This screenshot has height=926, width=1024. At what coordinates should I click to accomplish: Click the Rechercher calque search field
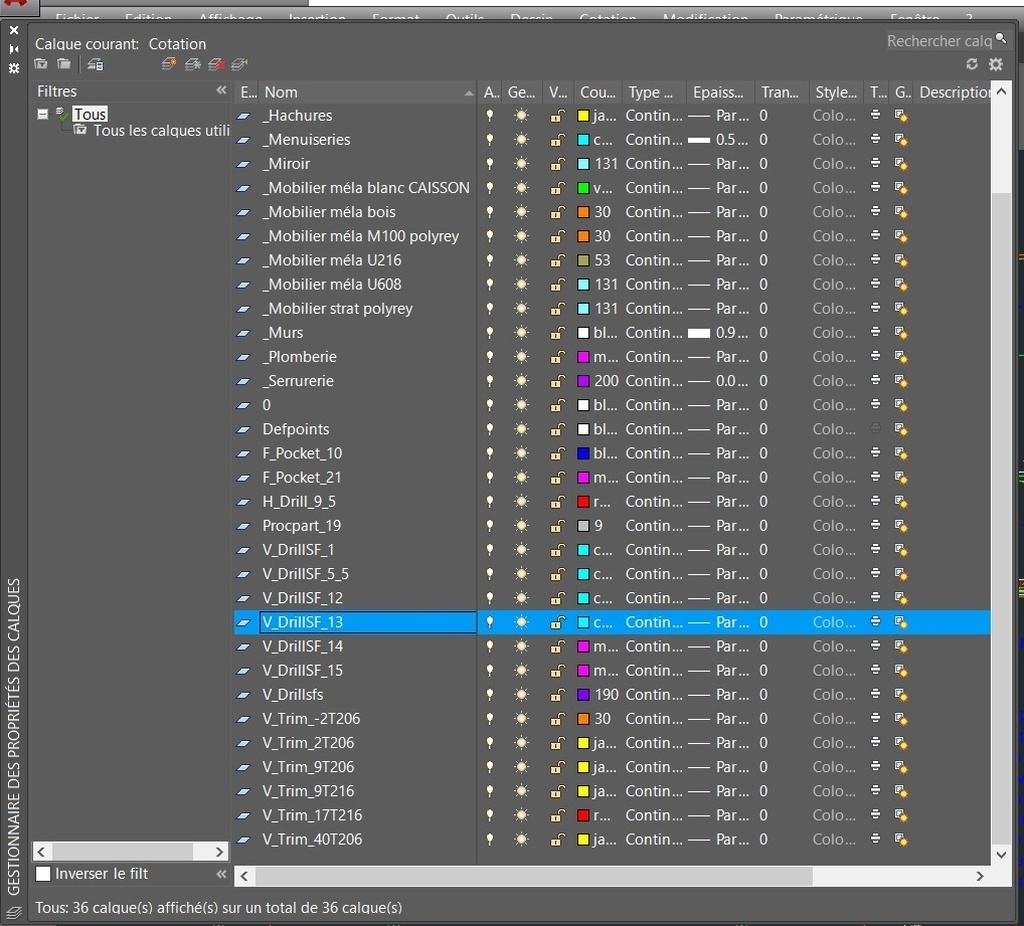(938, 41)
